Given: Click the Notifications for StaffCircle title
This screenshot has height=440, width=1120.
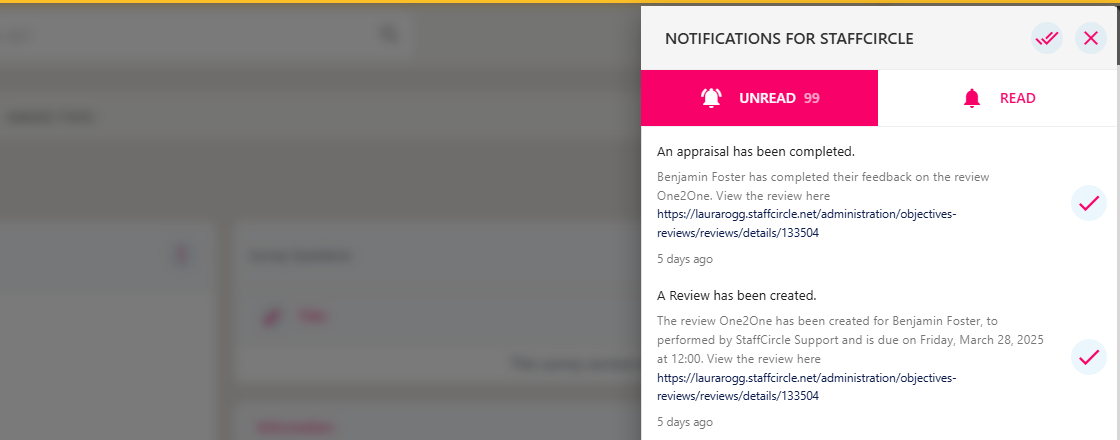Looking at the screenshot, I should [x=789, y=39].
